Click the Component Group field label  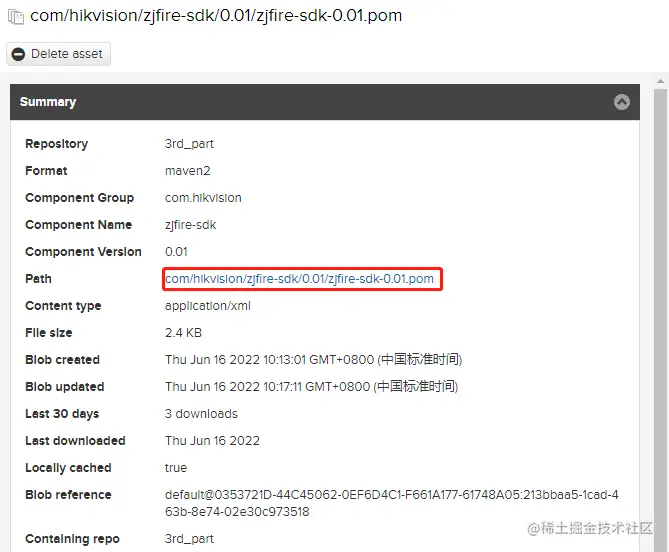79,198
